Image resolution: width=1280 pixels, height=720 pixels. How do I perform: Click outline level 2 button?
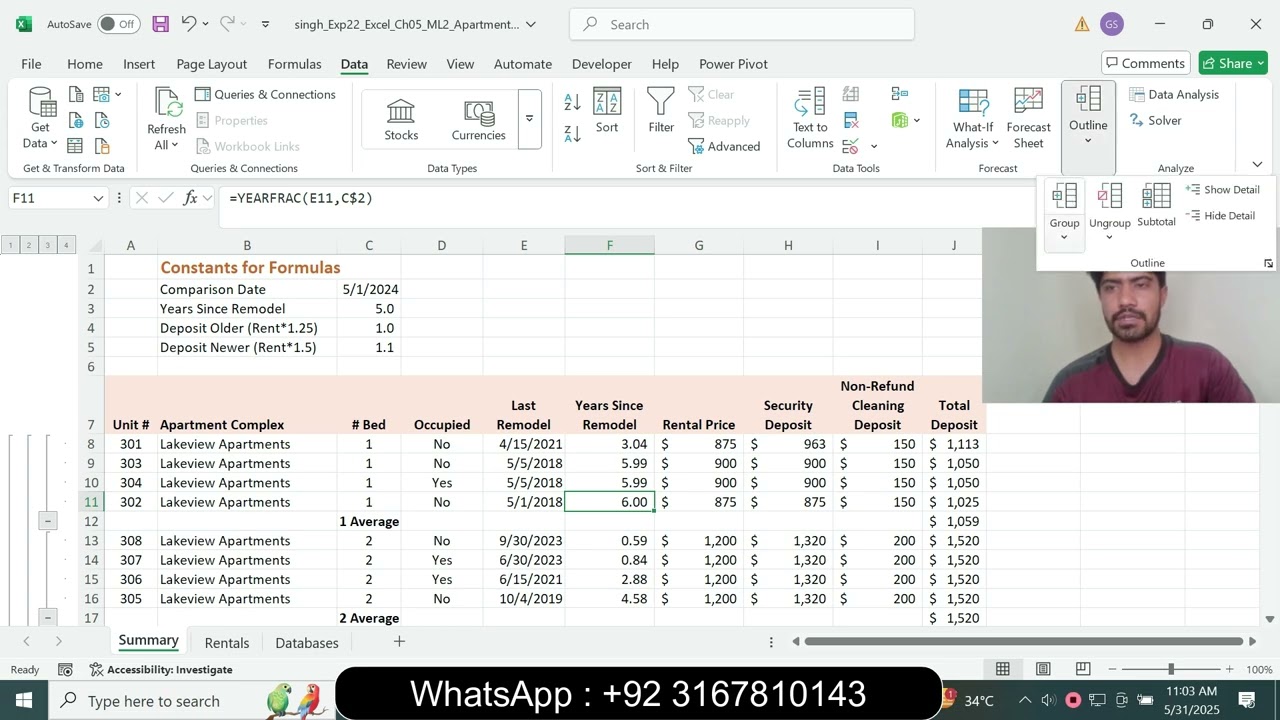point(28,245)
